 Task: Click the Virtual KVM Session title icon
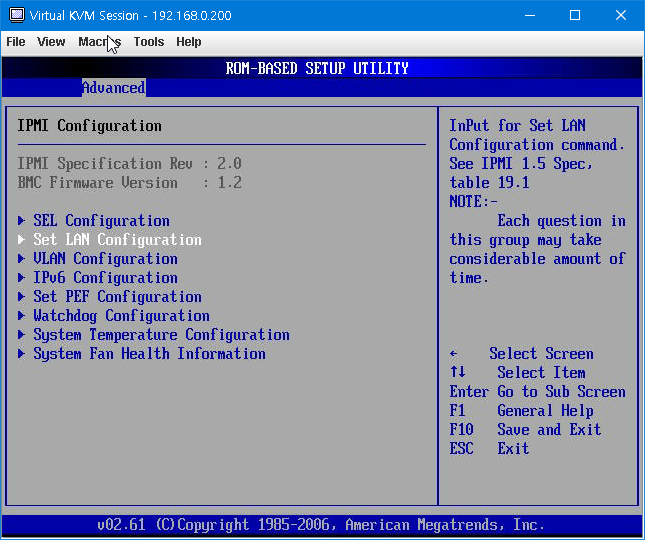click(x=17, y=15)
